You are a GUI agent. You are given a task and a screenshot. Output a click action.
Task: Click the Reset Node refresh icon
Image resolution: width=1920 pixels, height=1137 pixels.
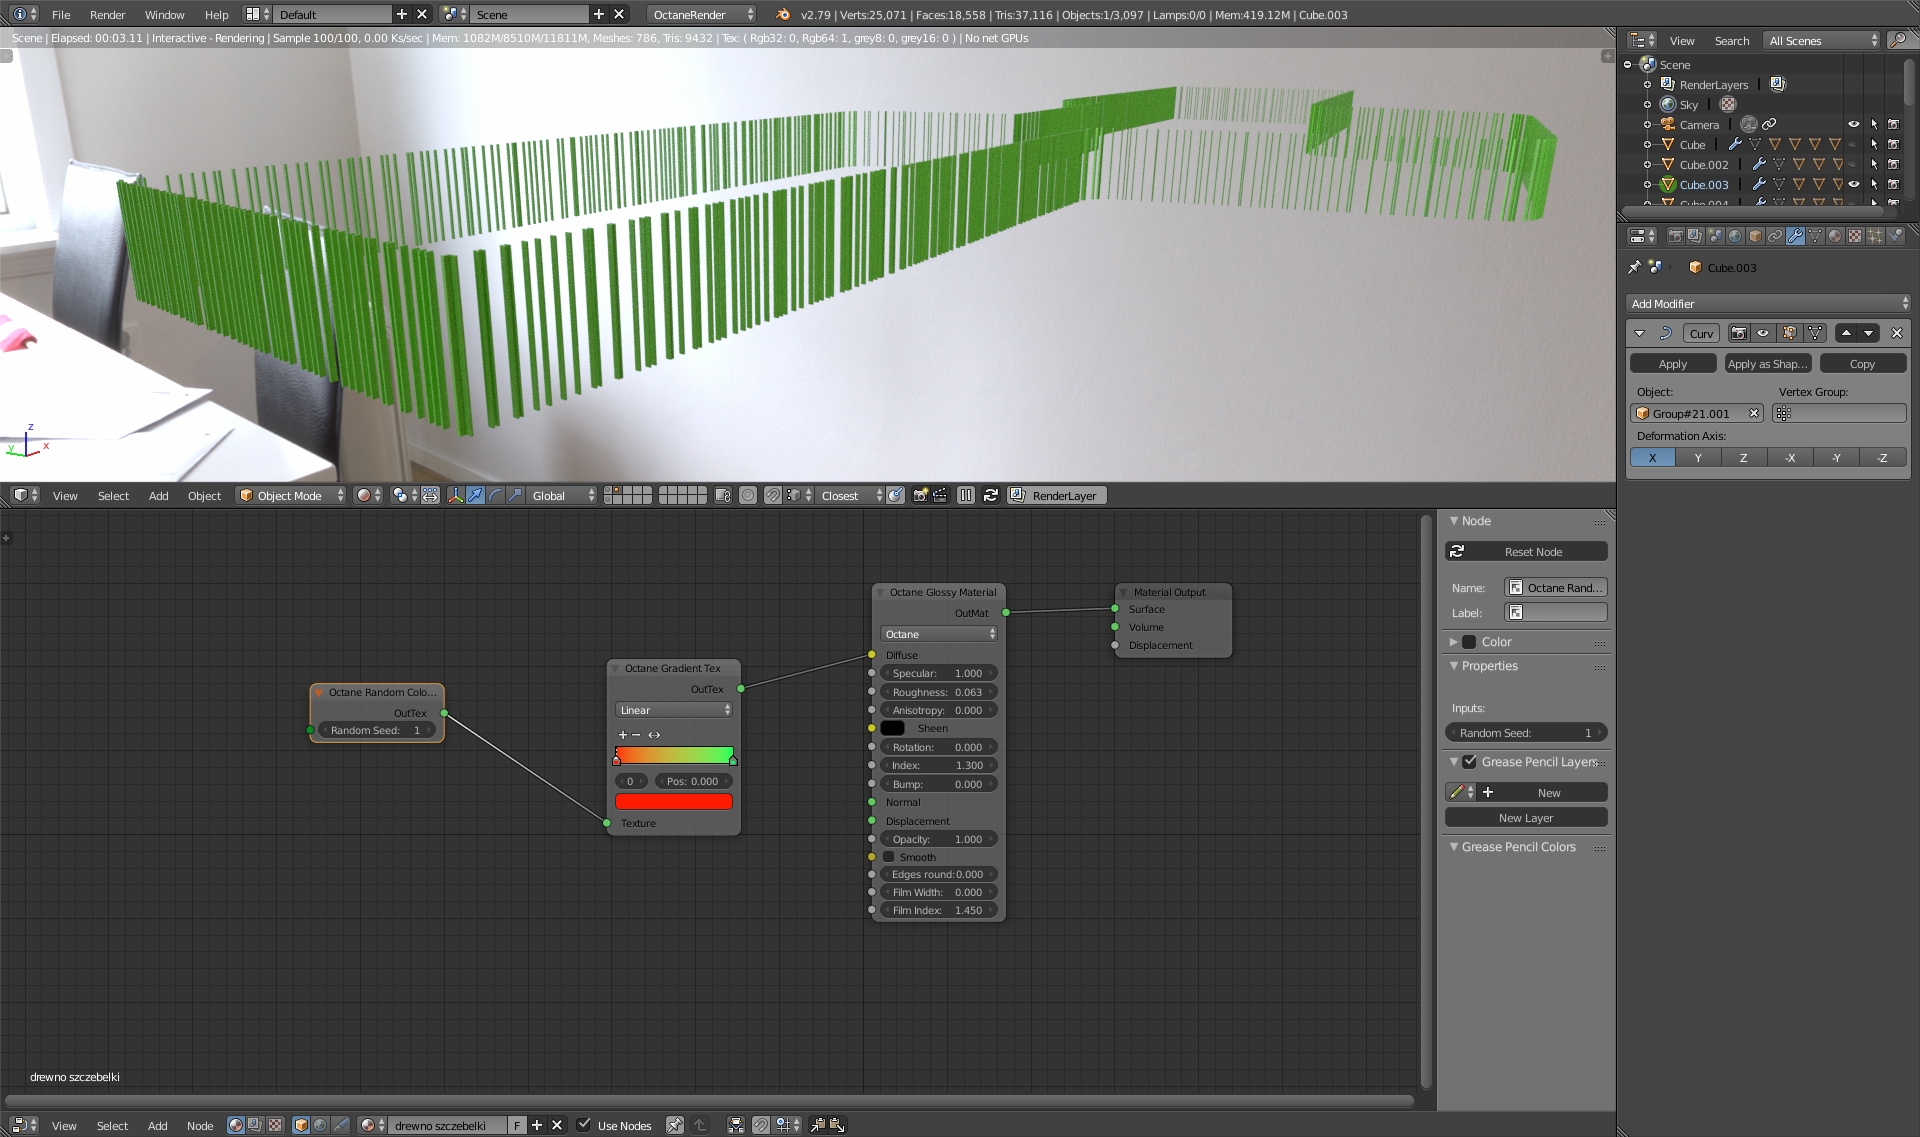pyautogui.click(x=1457, y=551)
